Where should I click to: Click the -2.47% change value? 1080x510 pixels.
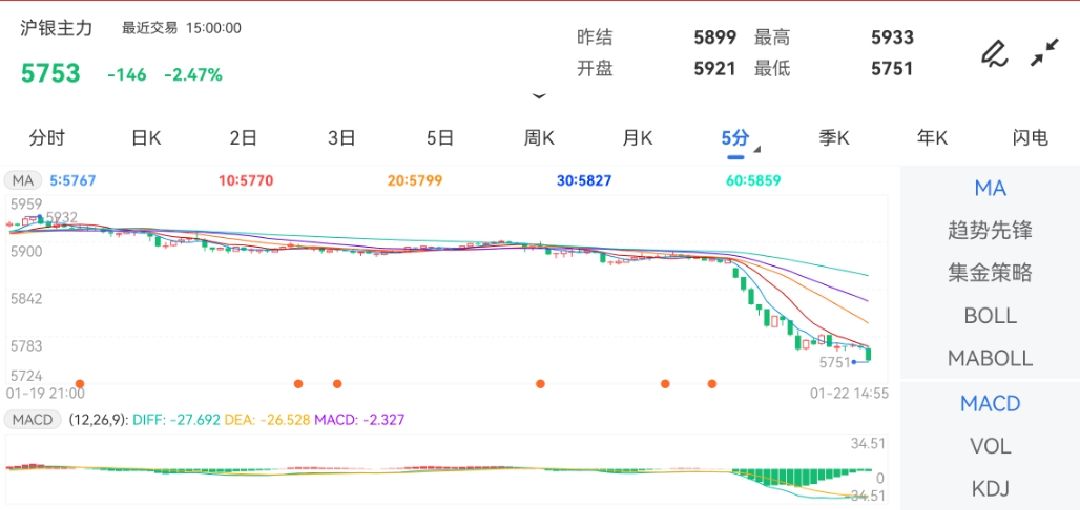(193, 75)
